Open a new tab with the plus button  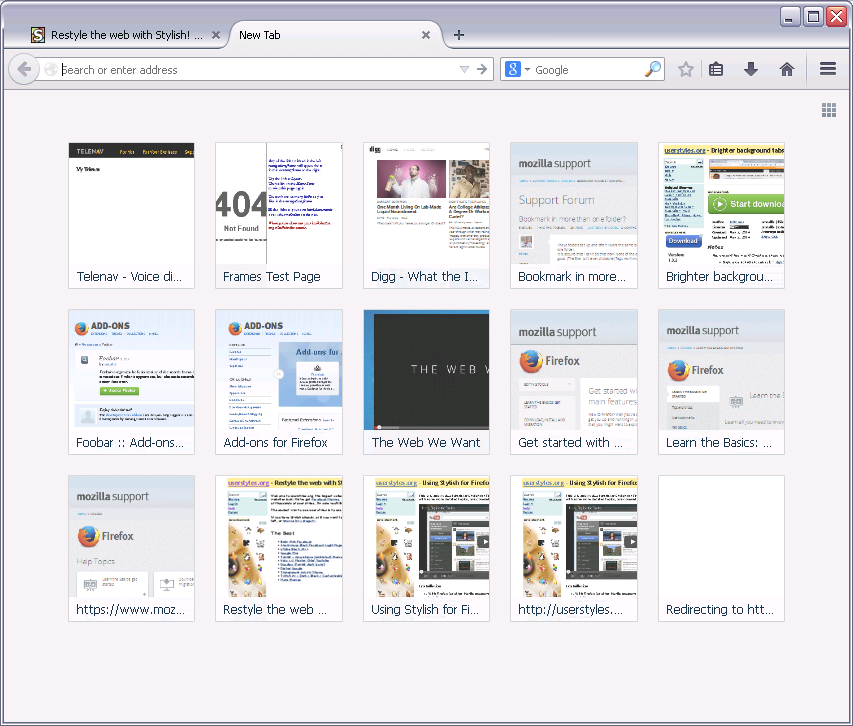(x=458, y=34)
